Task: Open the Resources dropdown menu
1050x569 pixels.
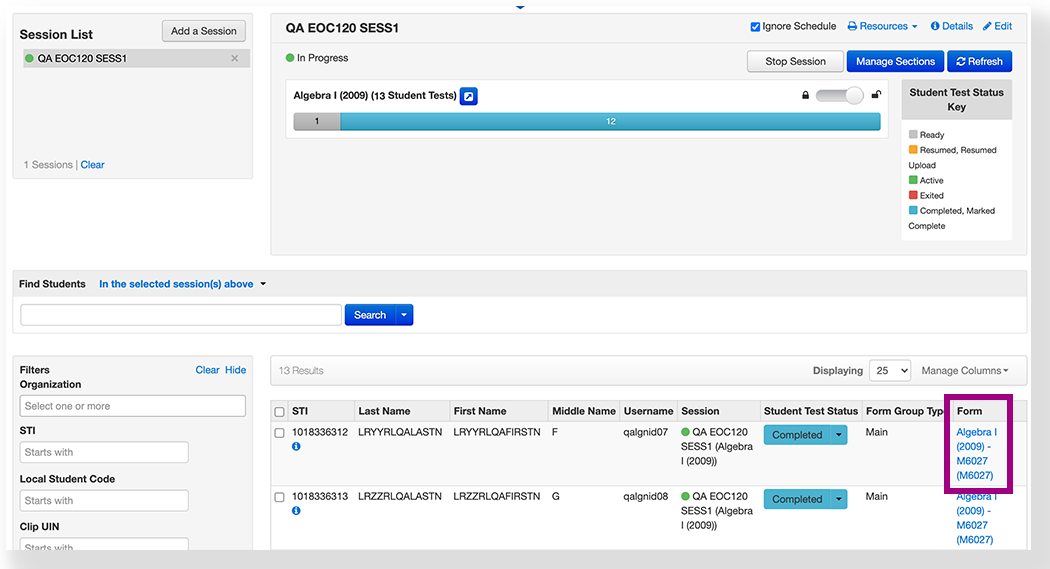Action: click(x=882, y=26)
